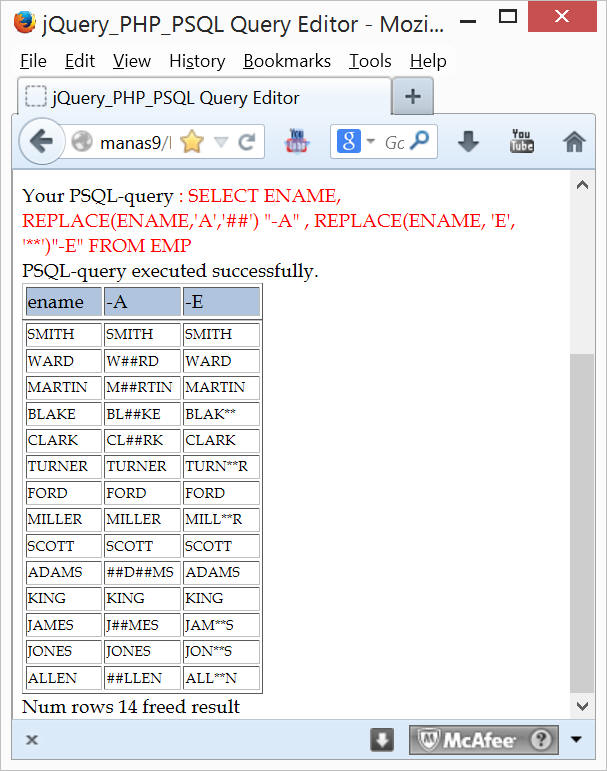This screenshot has width=607, height=771.
Task: Click the ename column header
Action: pos(63,301)
